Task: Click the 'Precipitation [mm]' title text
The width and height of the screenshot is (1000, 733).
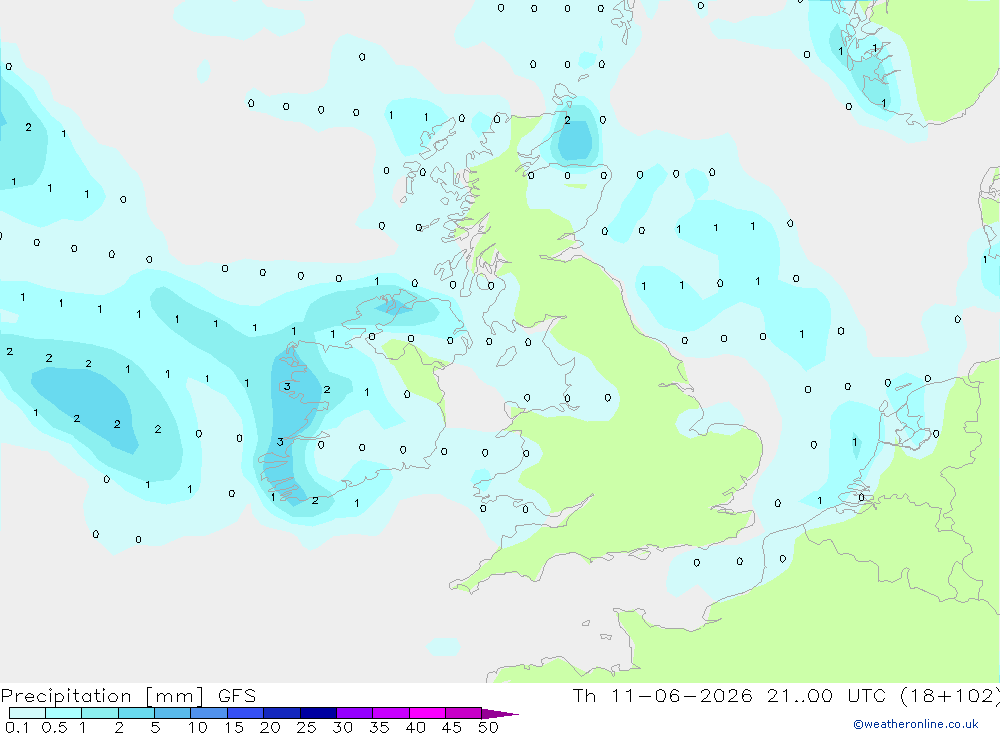Action: point(102,696)
